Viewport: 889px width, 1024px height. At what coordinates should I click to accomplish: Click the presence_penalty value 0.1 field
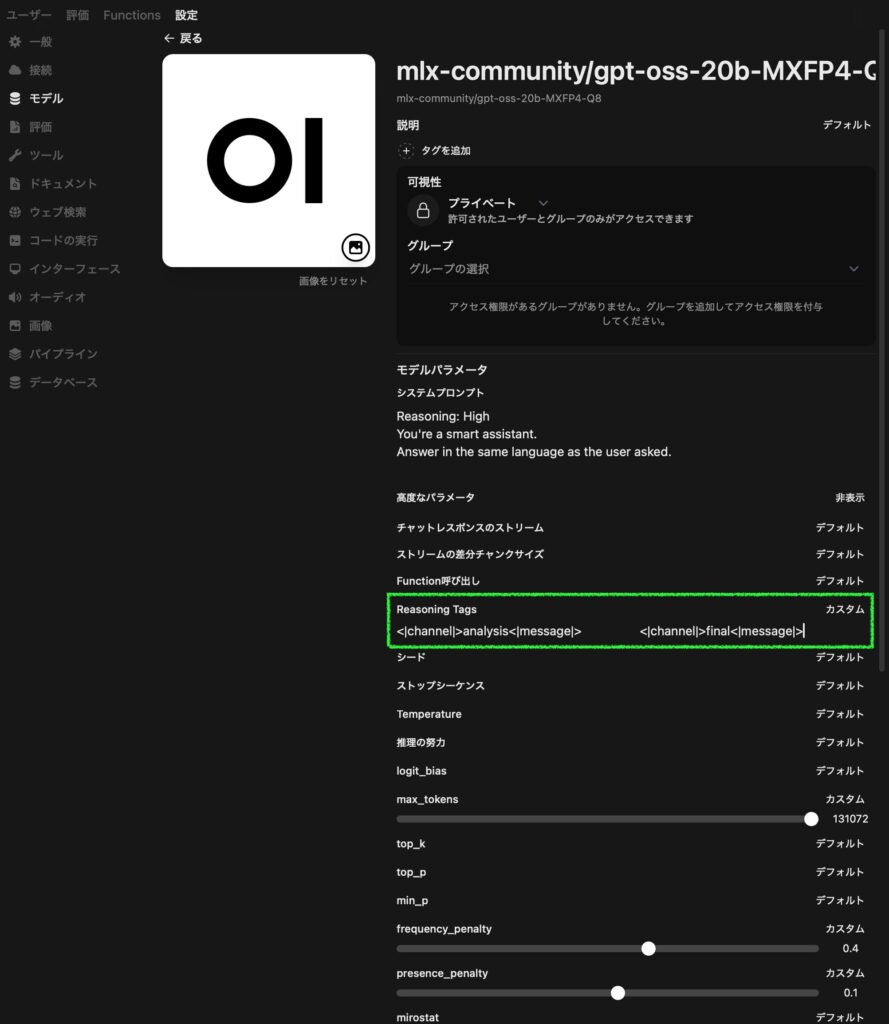[x=850, y=993]
